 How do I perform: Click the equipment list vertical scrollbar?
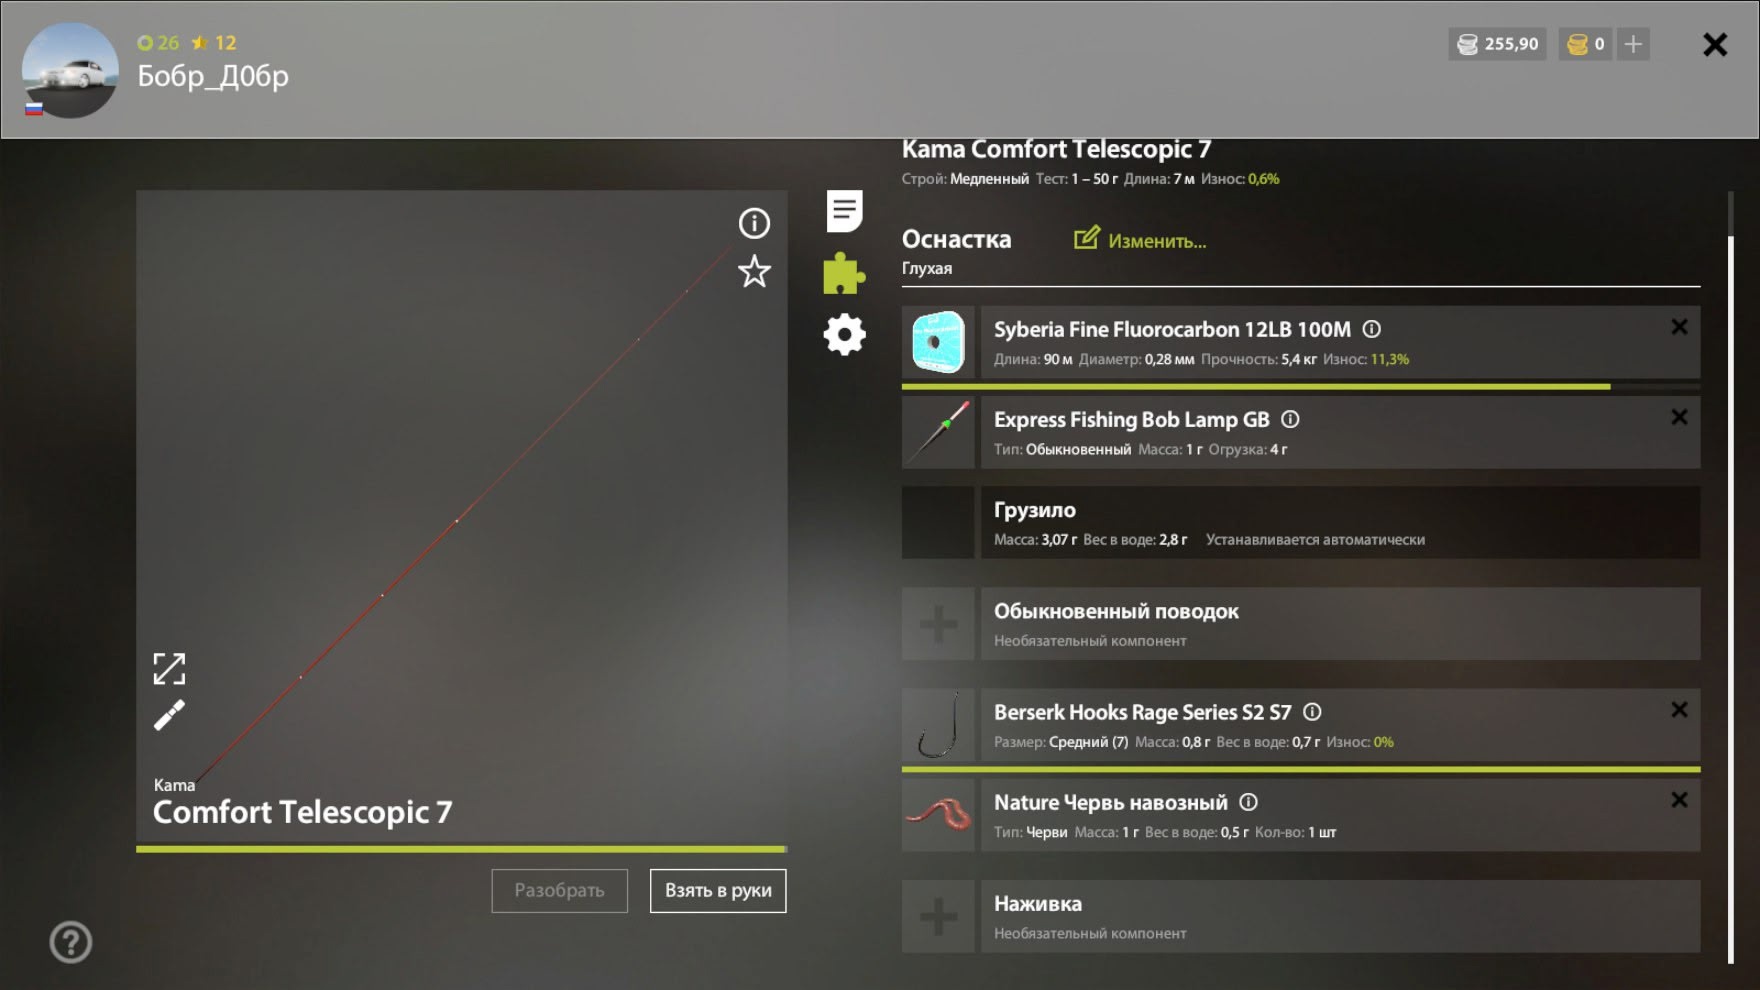tap(1731, 600)
